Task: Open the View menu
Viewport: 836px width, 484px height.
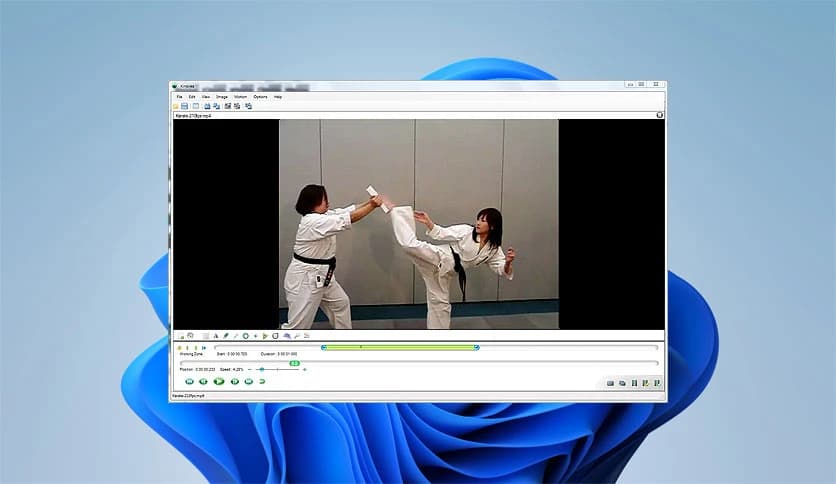Action: (205, 97)
